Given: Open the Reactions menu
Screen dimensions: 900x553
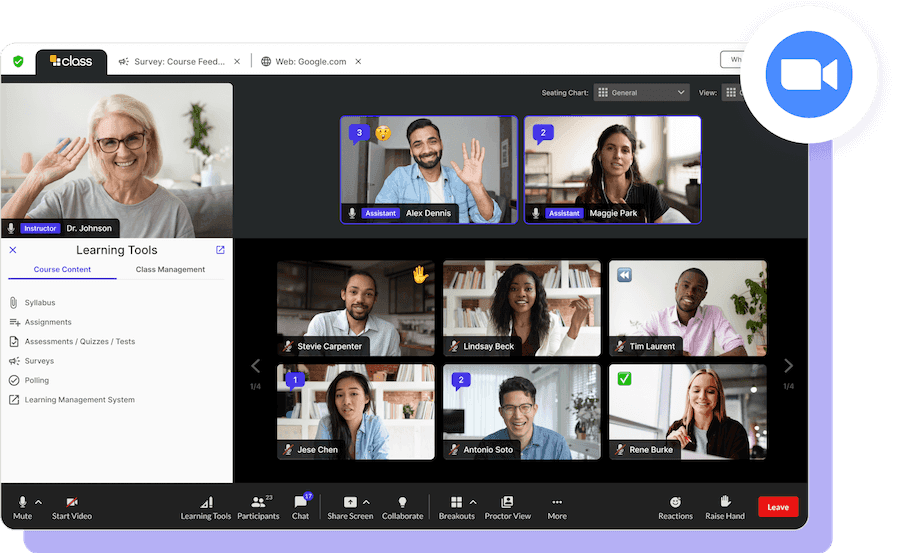Looking at the screenshot, I should (675, 507).
